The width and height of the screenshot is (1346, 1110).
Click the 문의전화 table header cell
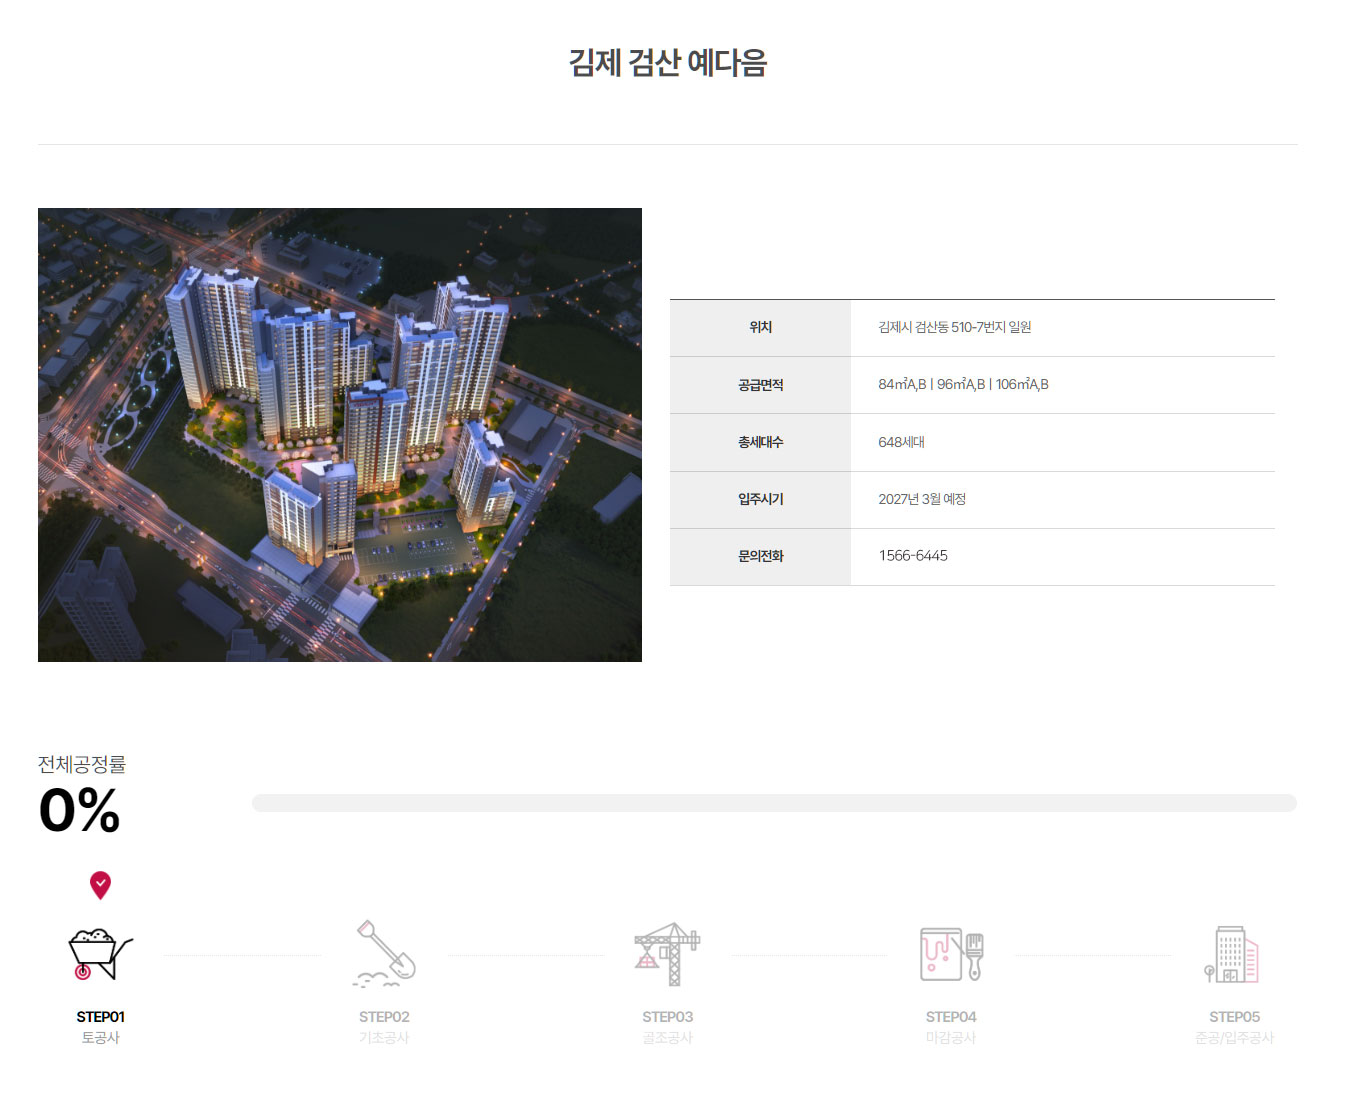(x=760, y=557)
